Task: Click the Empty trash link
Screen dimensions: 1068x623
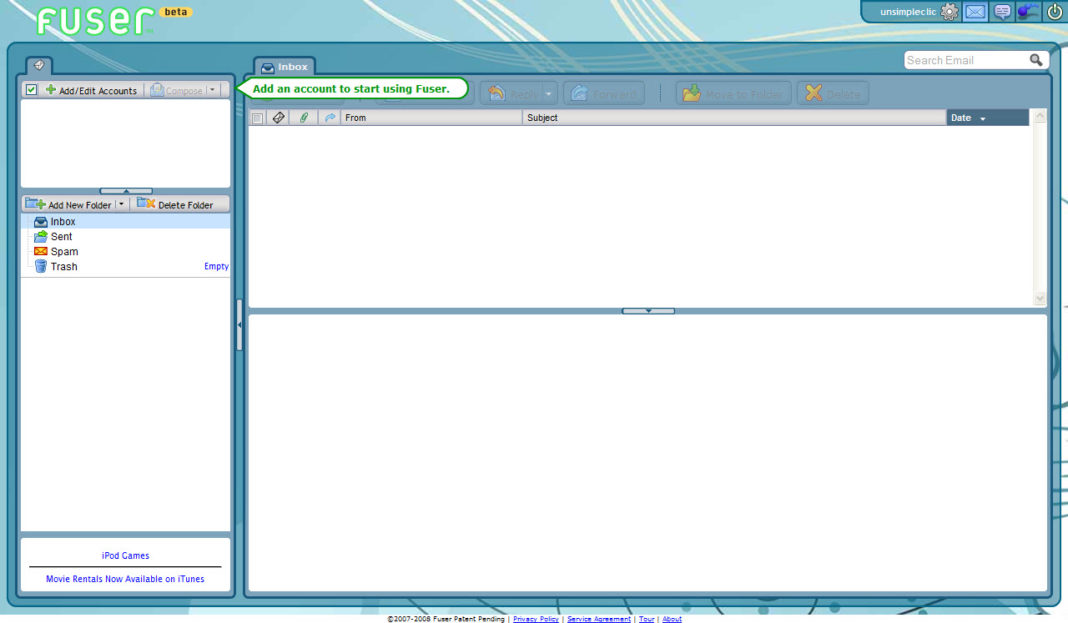Action: [x=216, y=266]
